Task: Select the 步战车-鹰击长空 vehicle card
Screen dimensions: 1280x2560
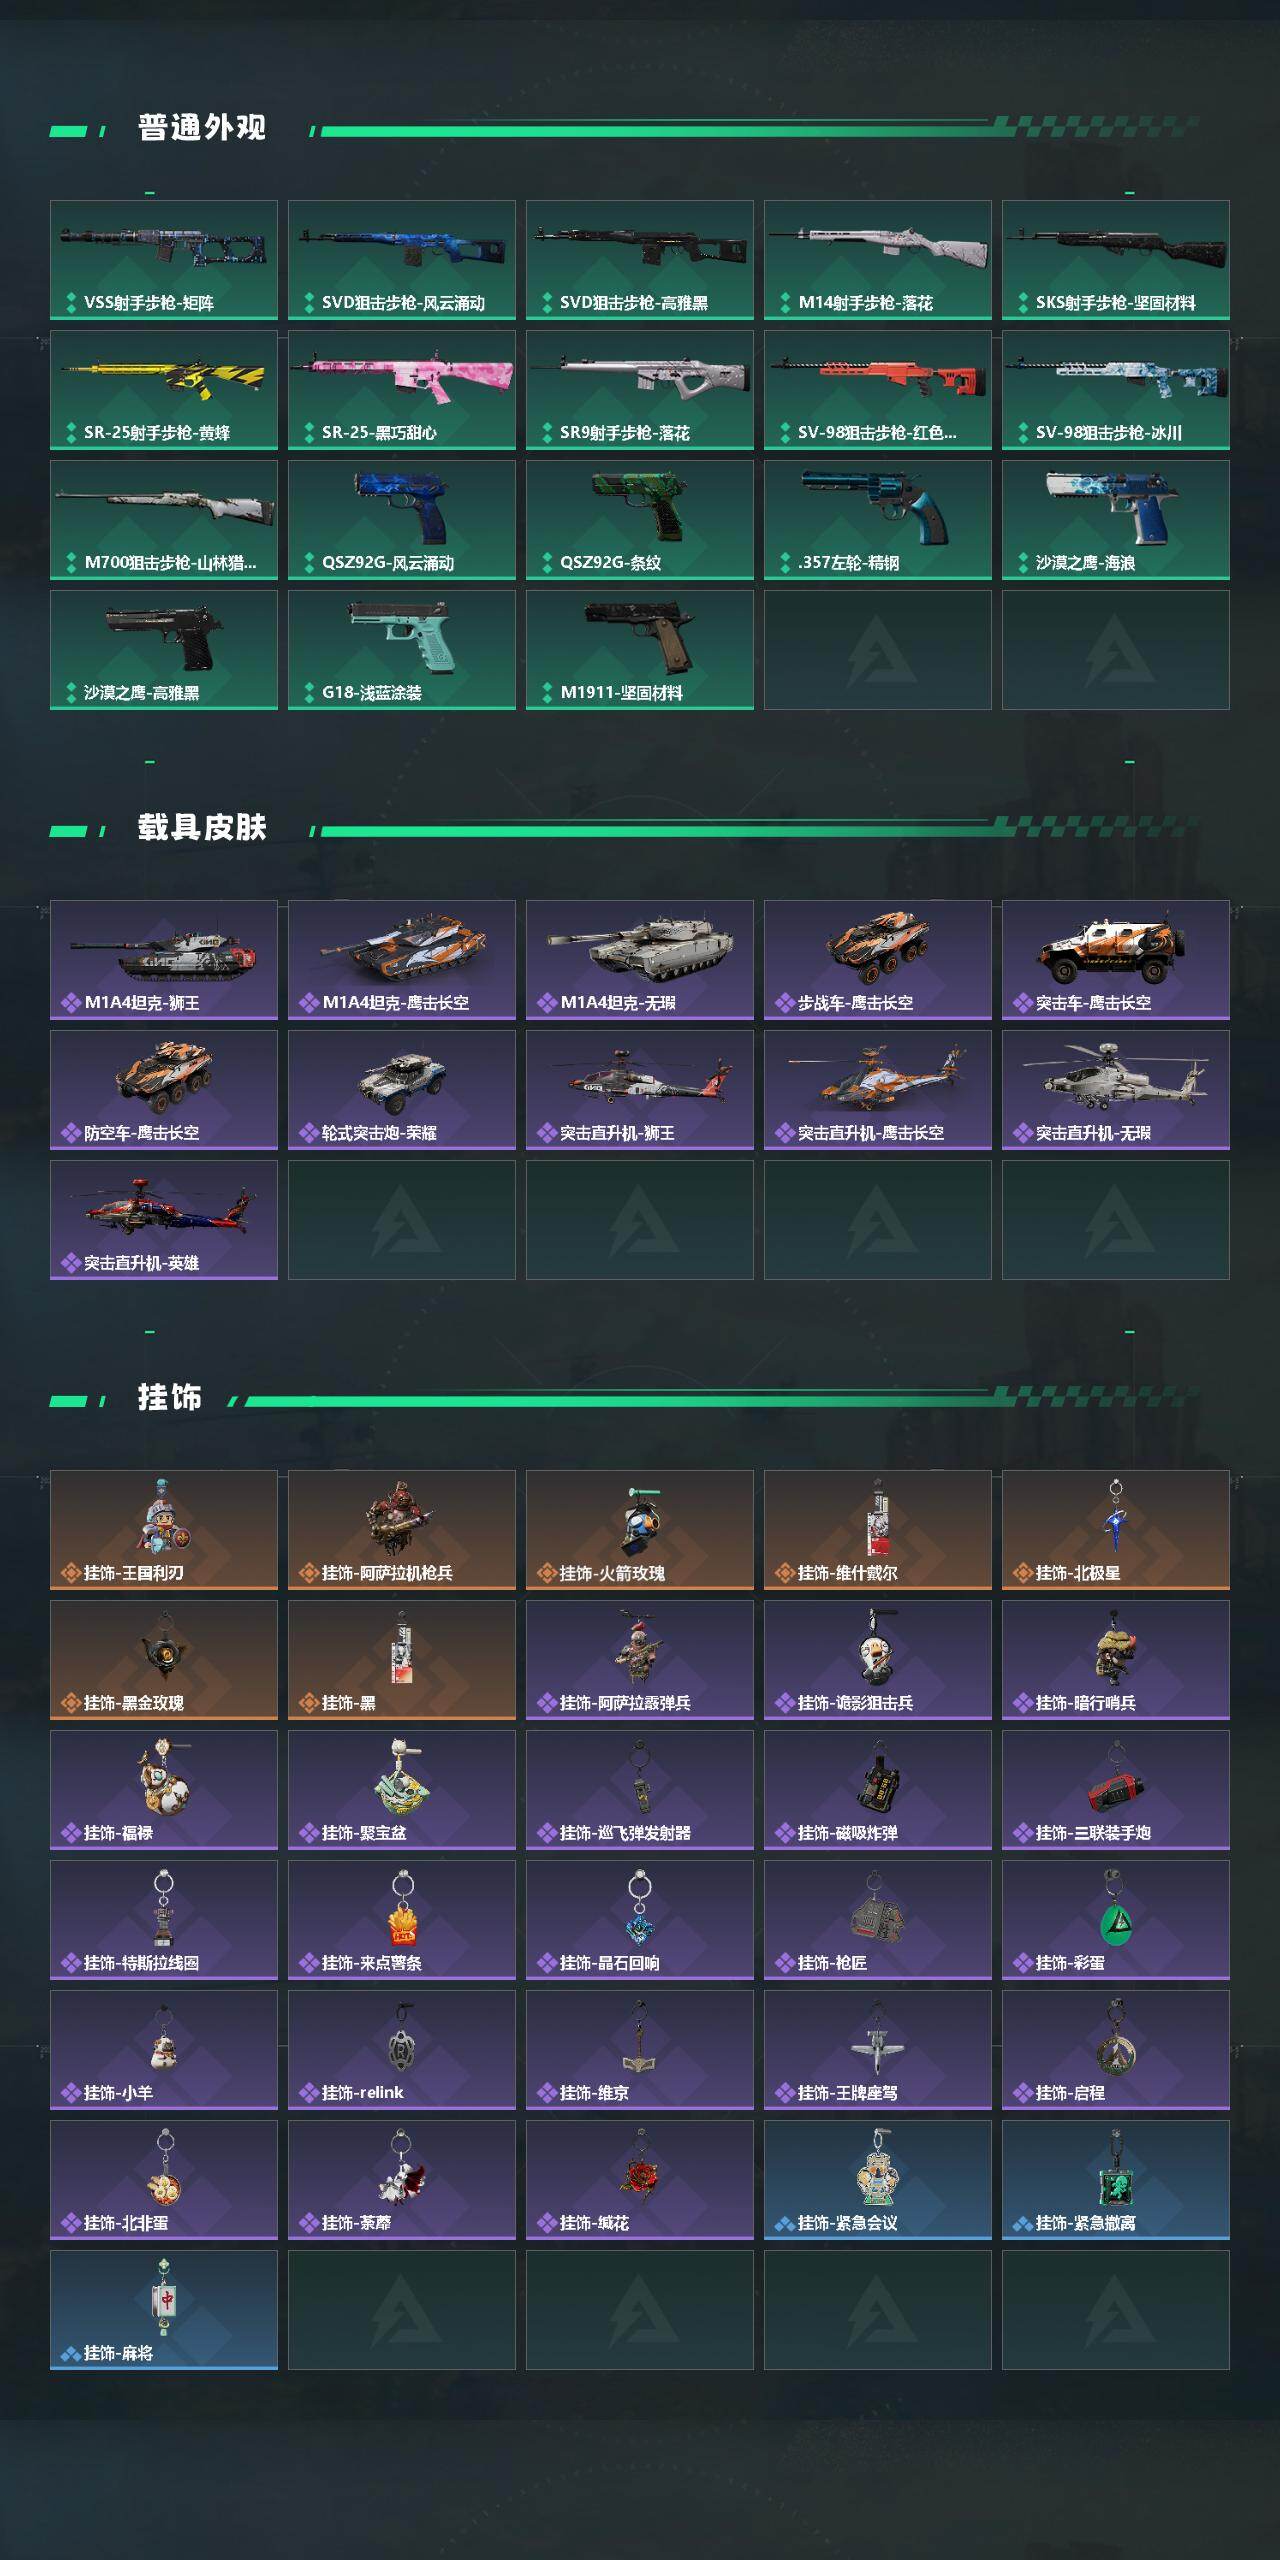Action: [878, 960]
